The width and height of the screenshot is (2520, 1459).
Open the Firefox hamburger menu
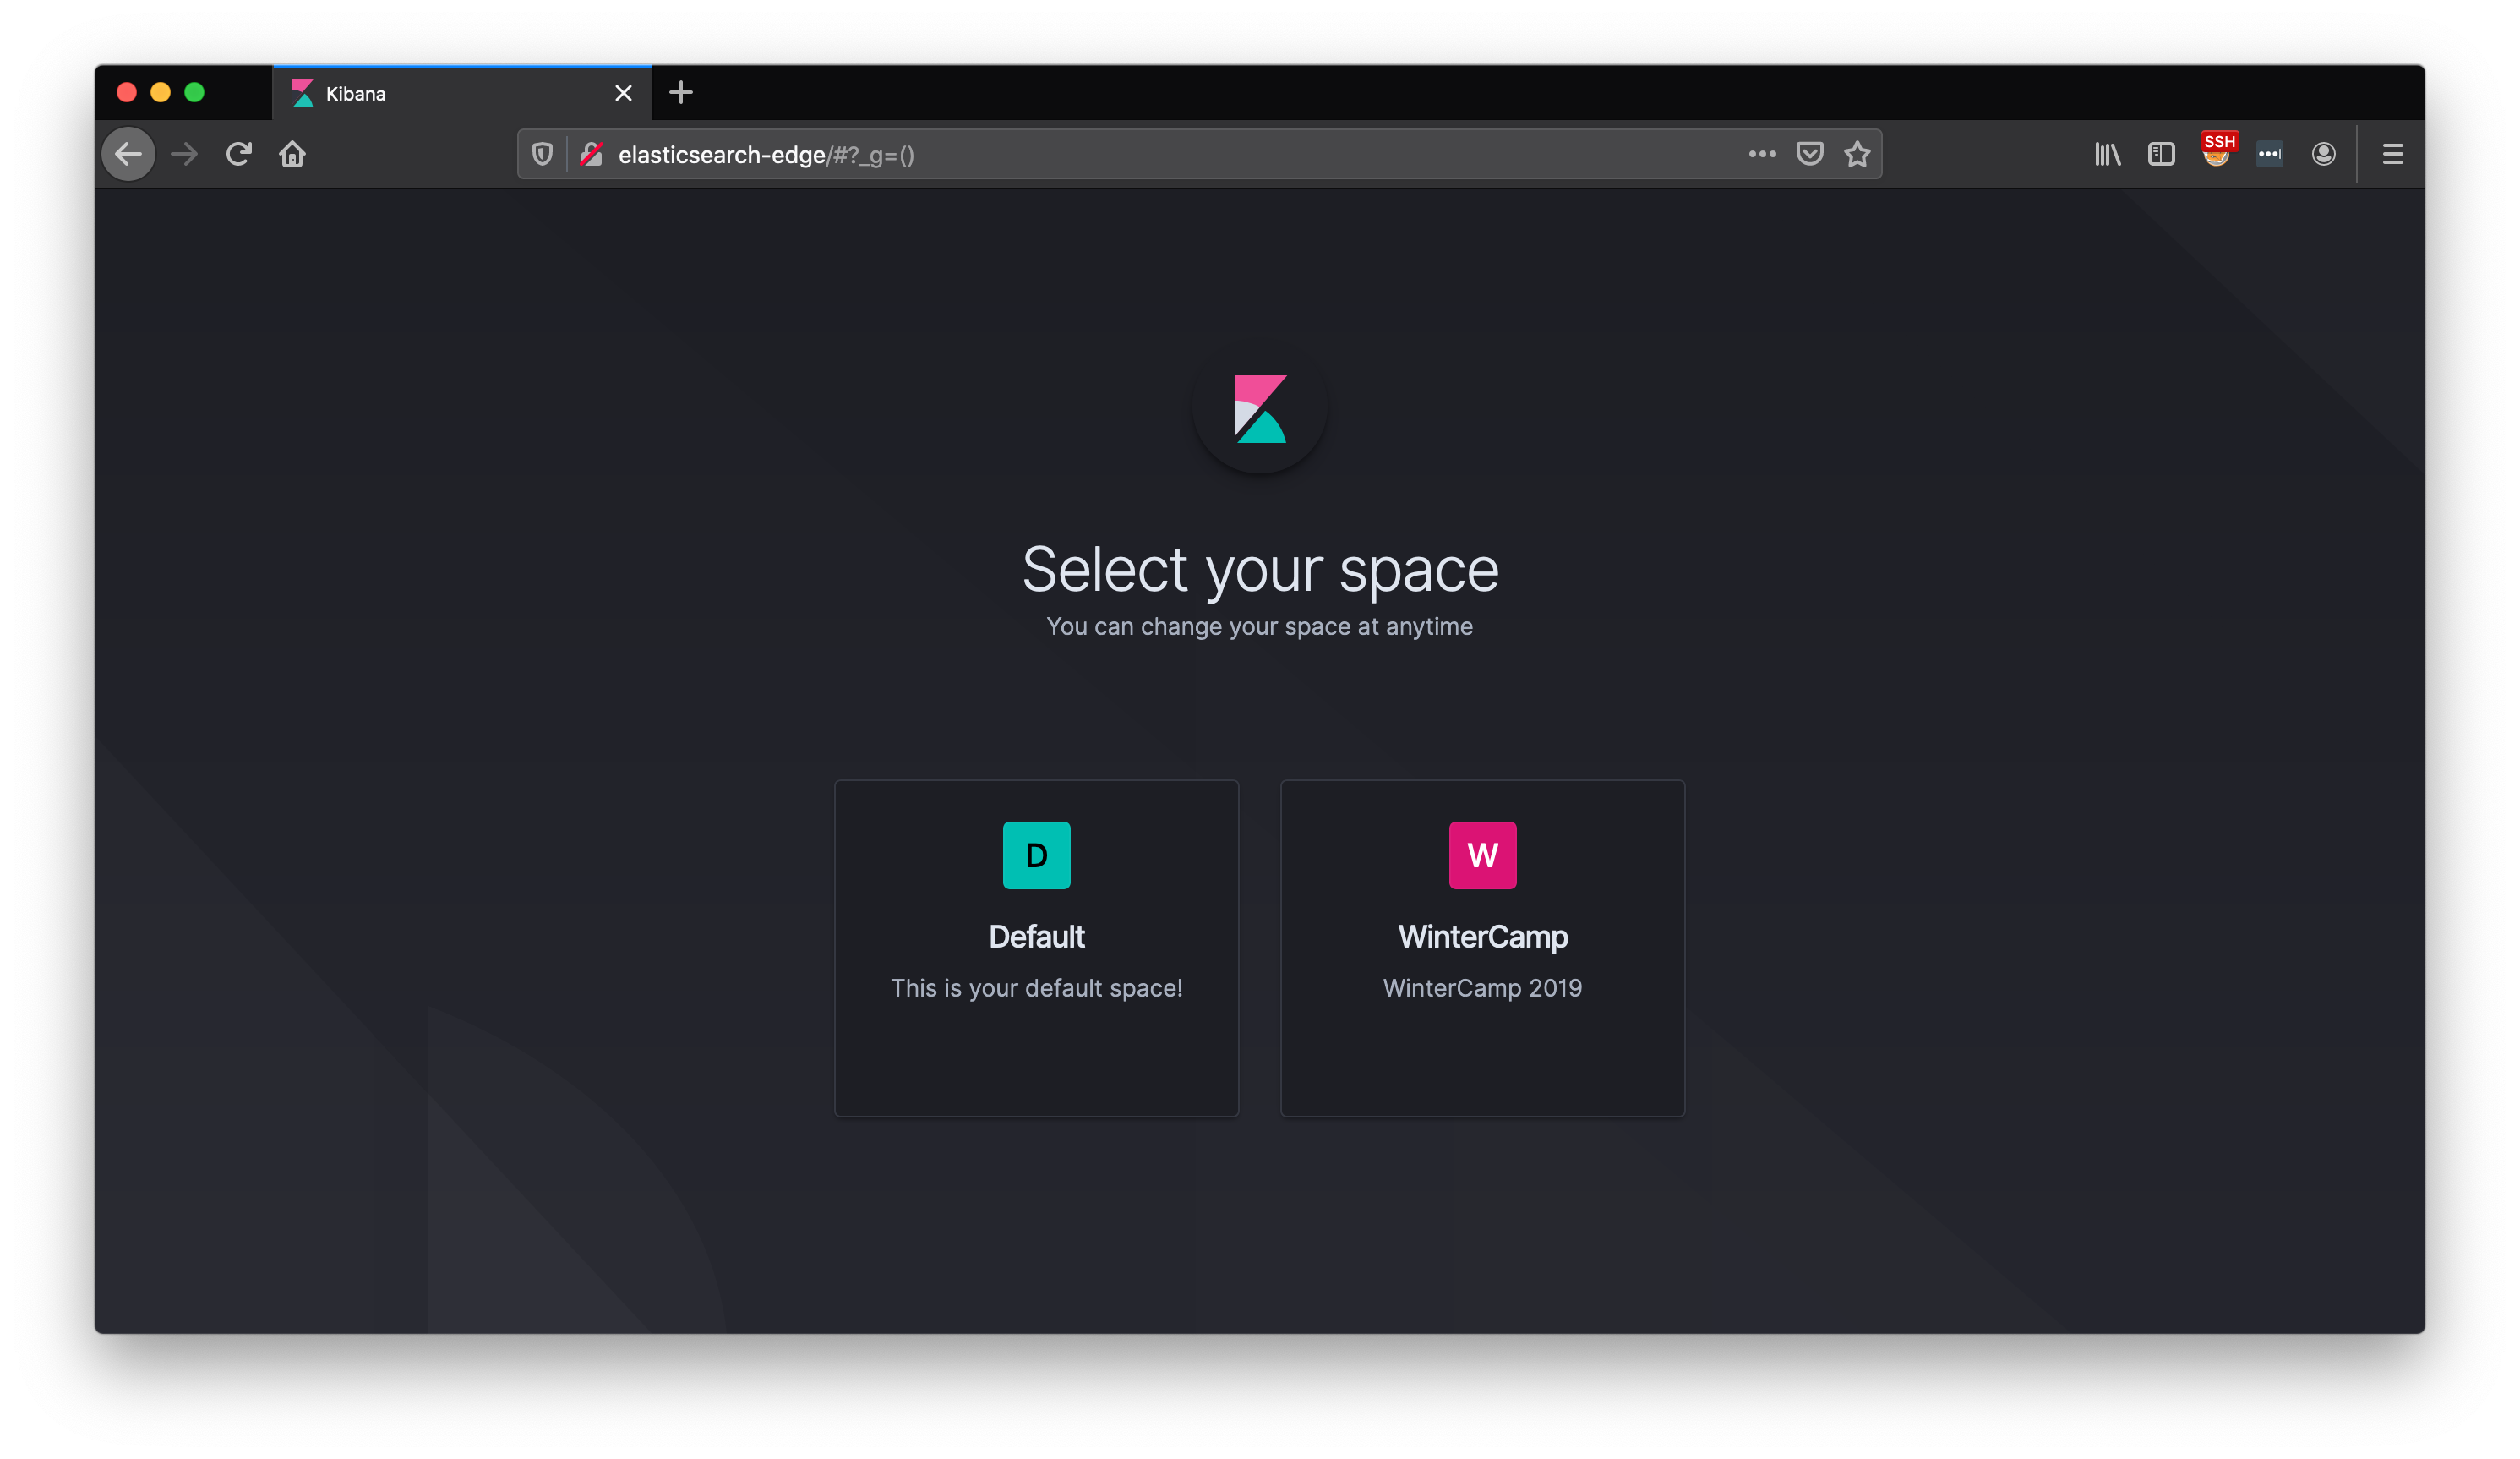pyautogui.click(x=2392, y=154)
